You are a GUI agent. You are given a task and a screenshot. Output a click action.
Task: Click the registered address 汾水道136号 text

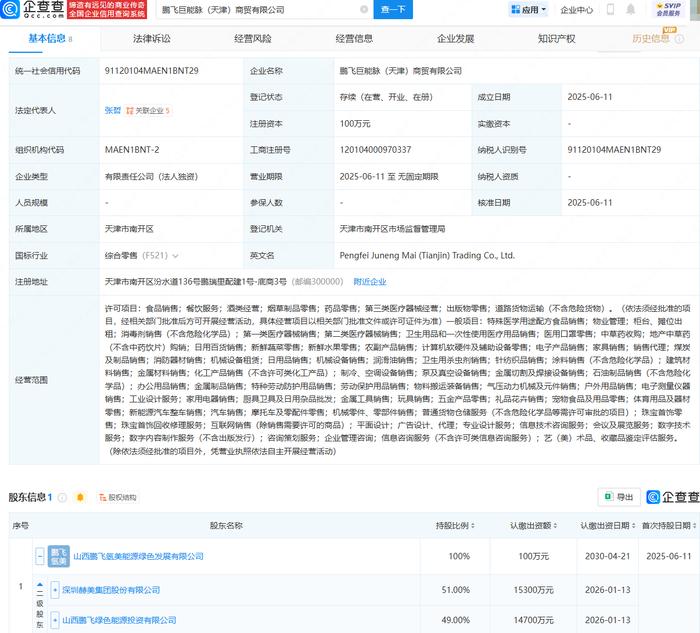[196, 282]
